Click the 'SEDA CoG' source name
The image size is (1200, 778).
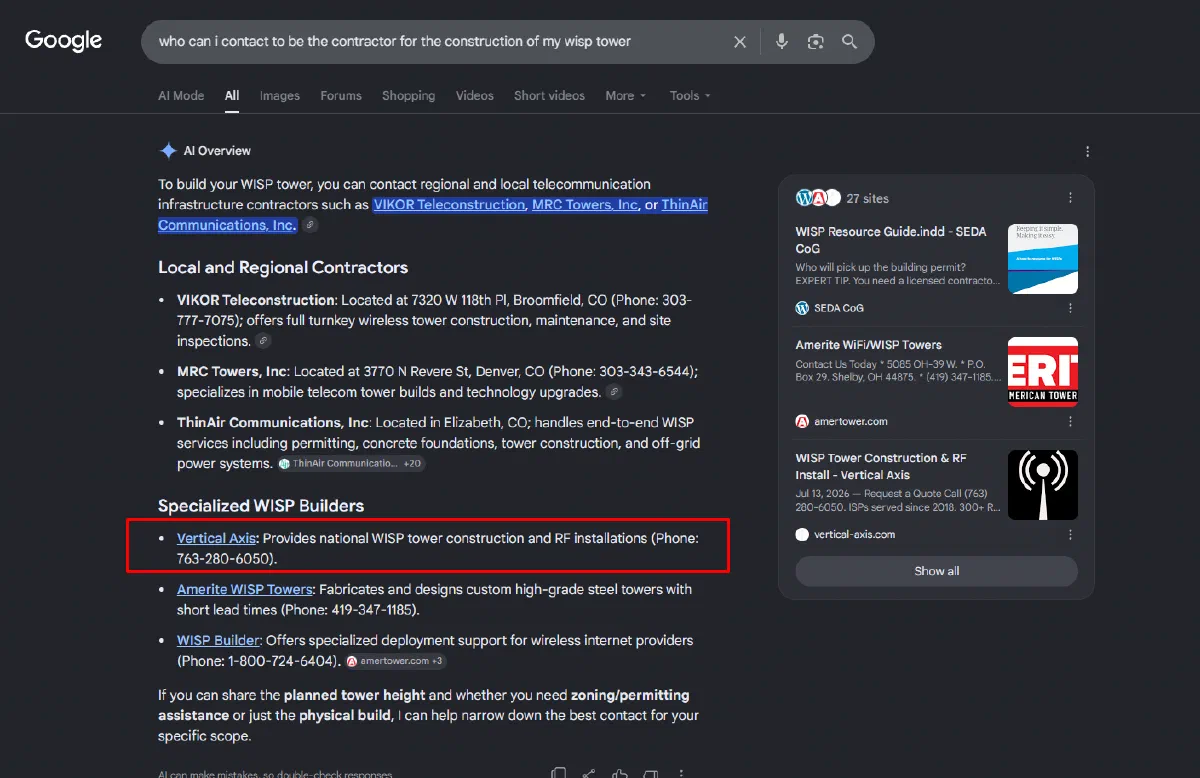click(x=839, y=308)
